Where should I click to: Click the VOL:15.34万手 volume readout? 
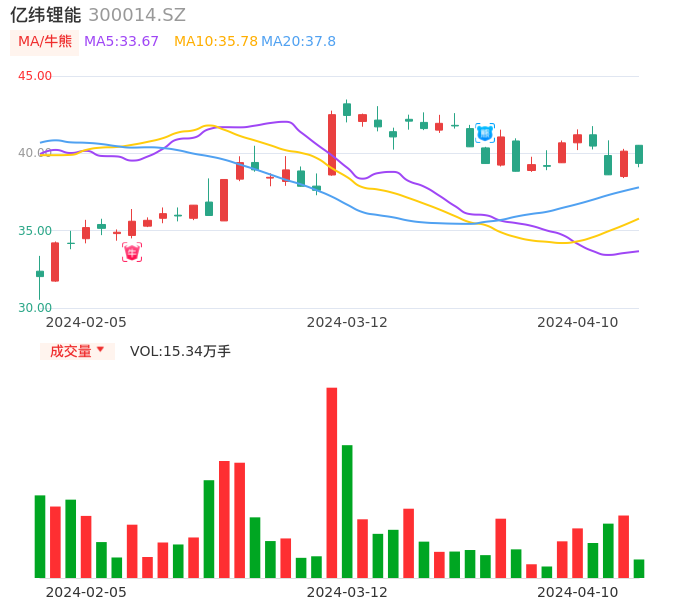[180, 351]
